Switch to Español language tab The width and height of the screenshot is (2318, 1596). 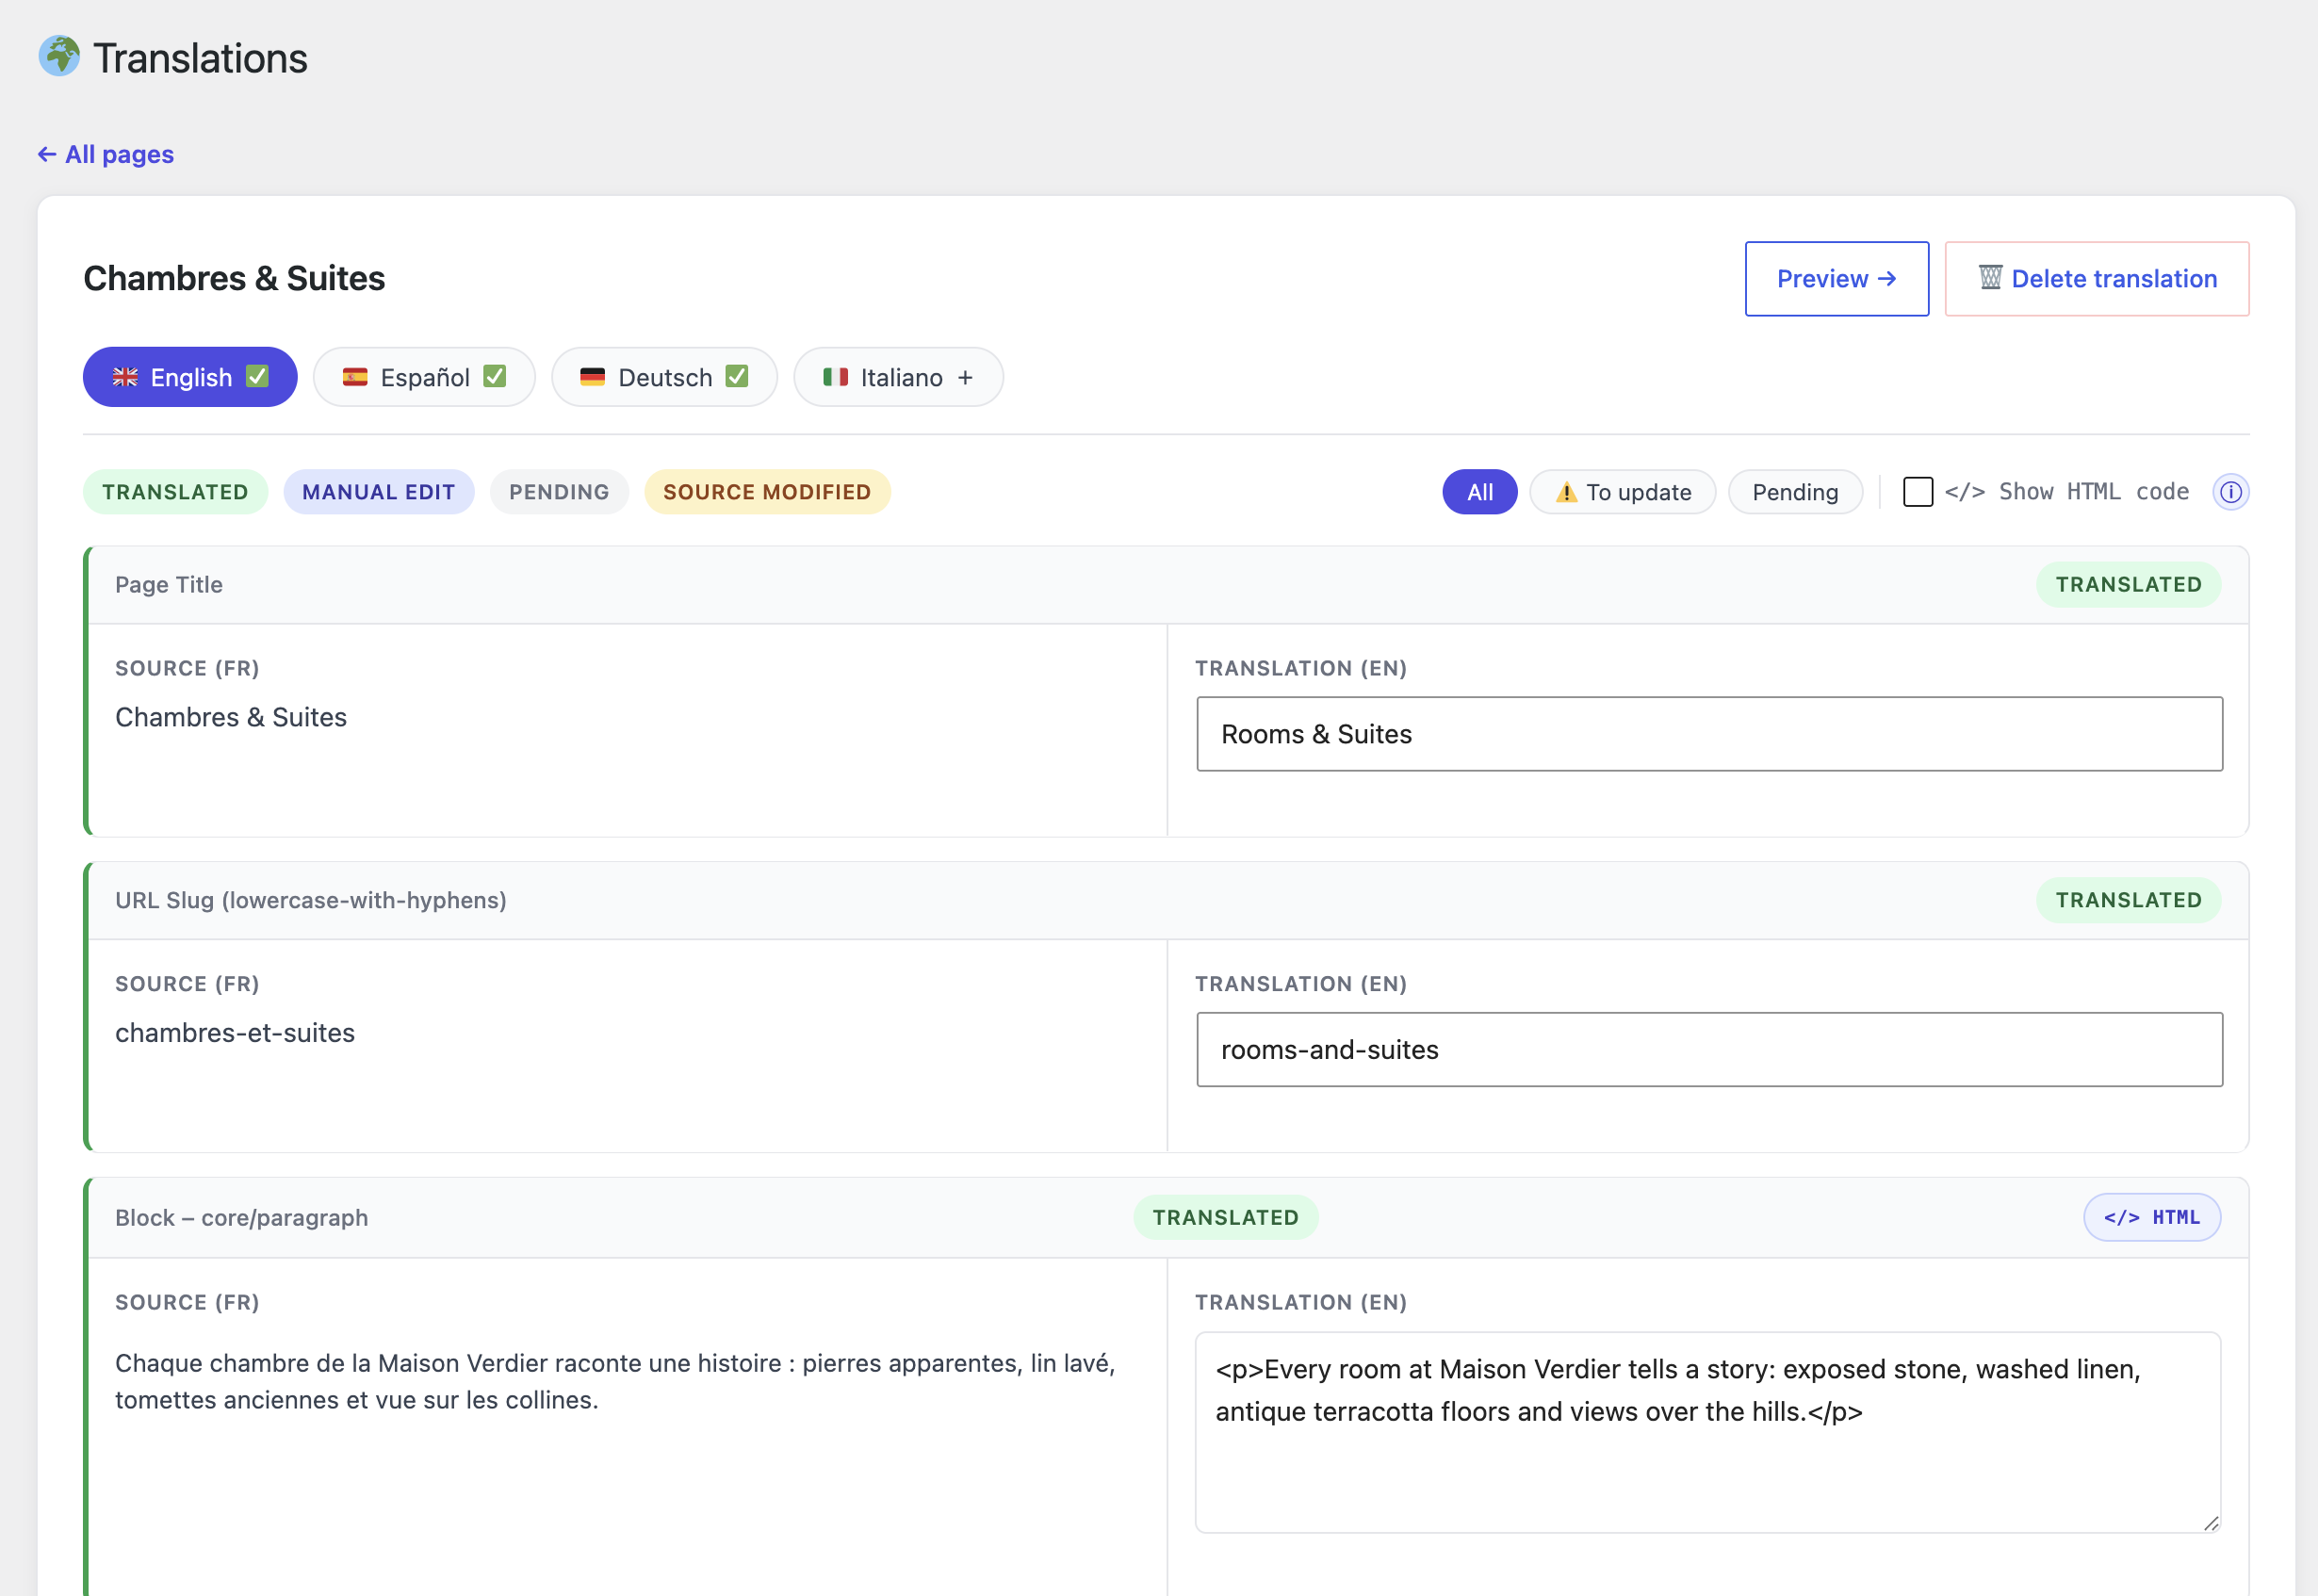pyautogui.click(x=424, y=377)
